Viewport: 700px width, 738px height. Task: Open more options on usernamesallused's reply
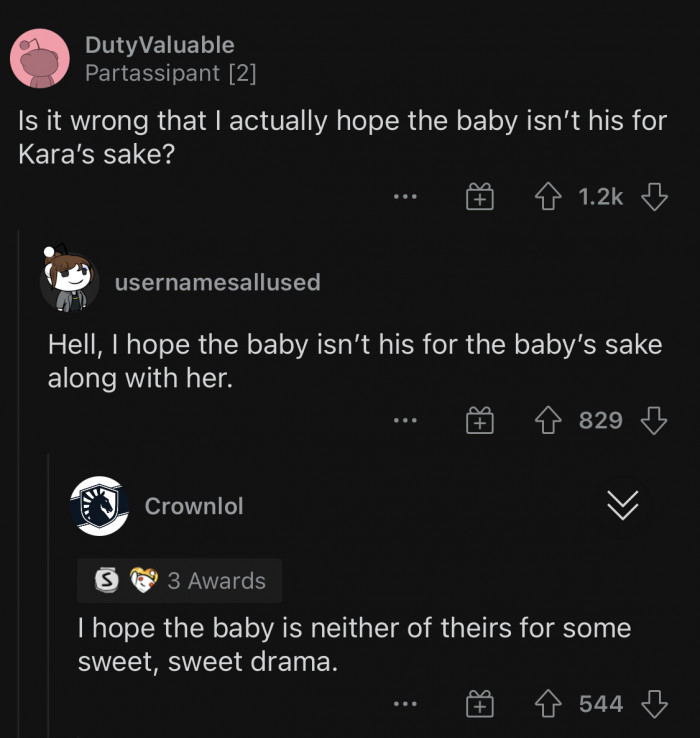click(x=404, y=421)
